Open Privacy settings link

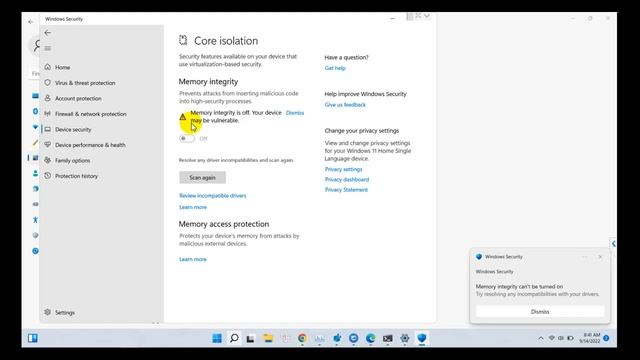click(x=343, y=169)
